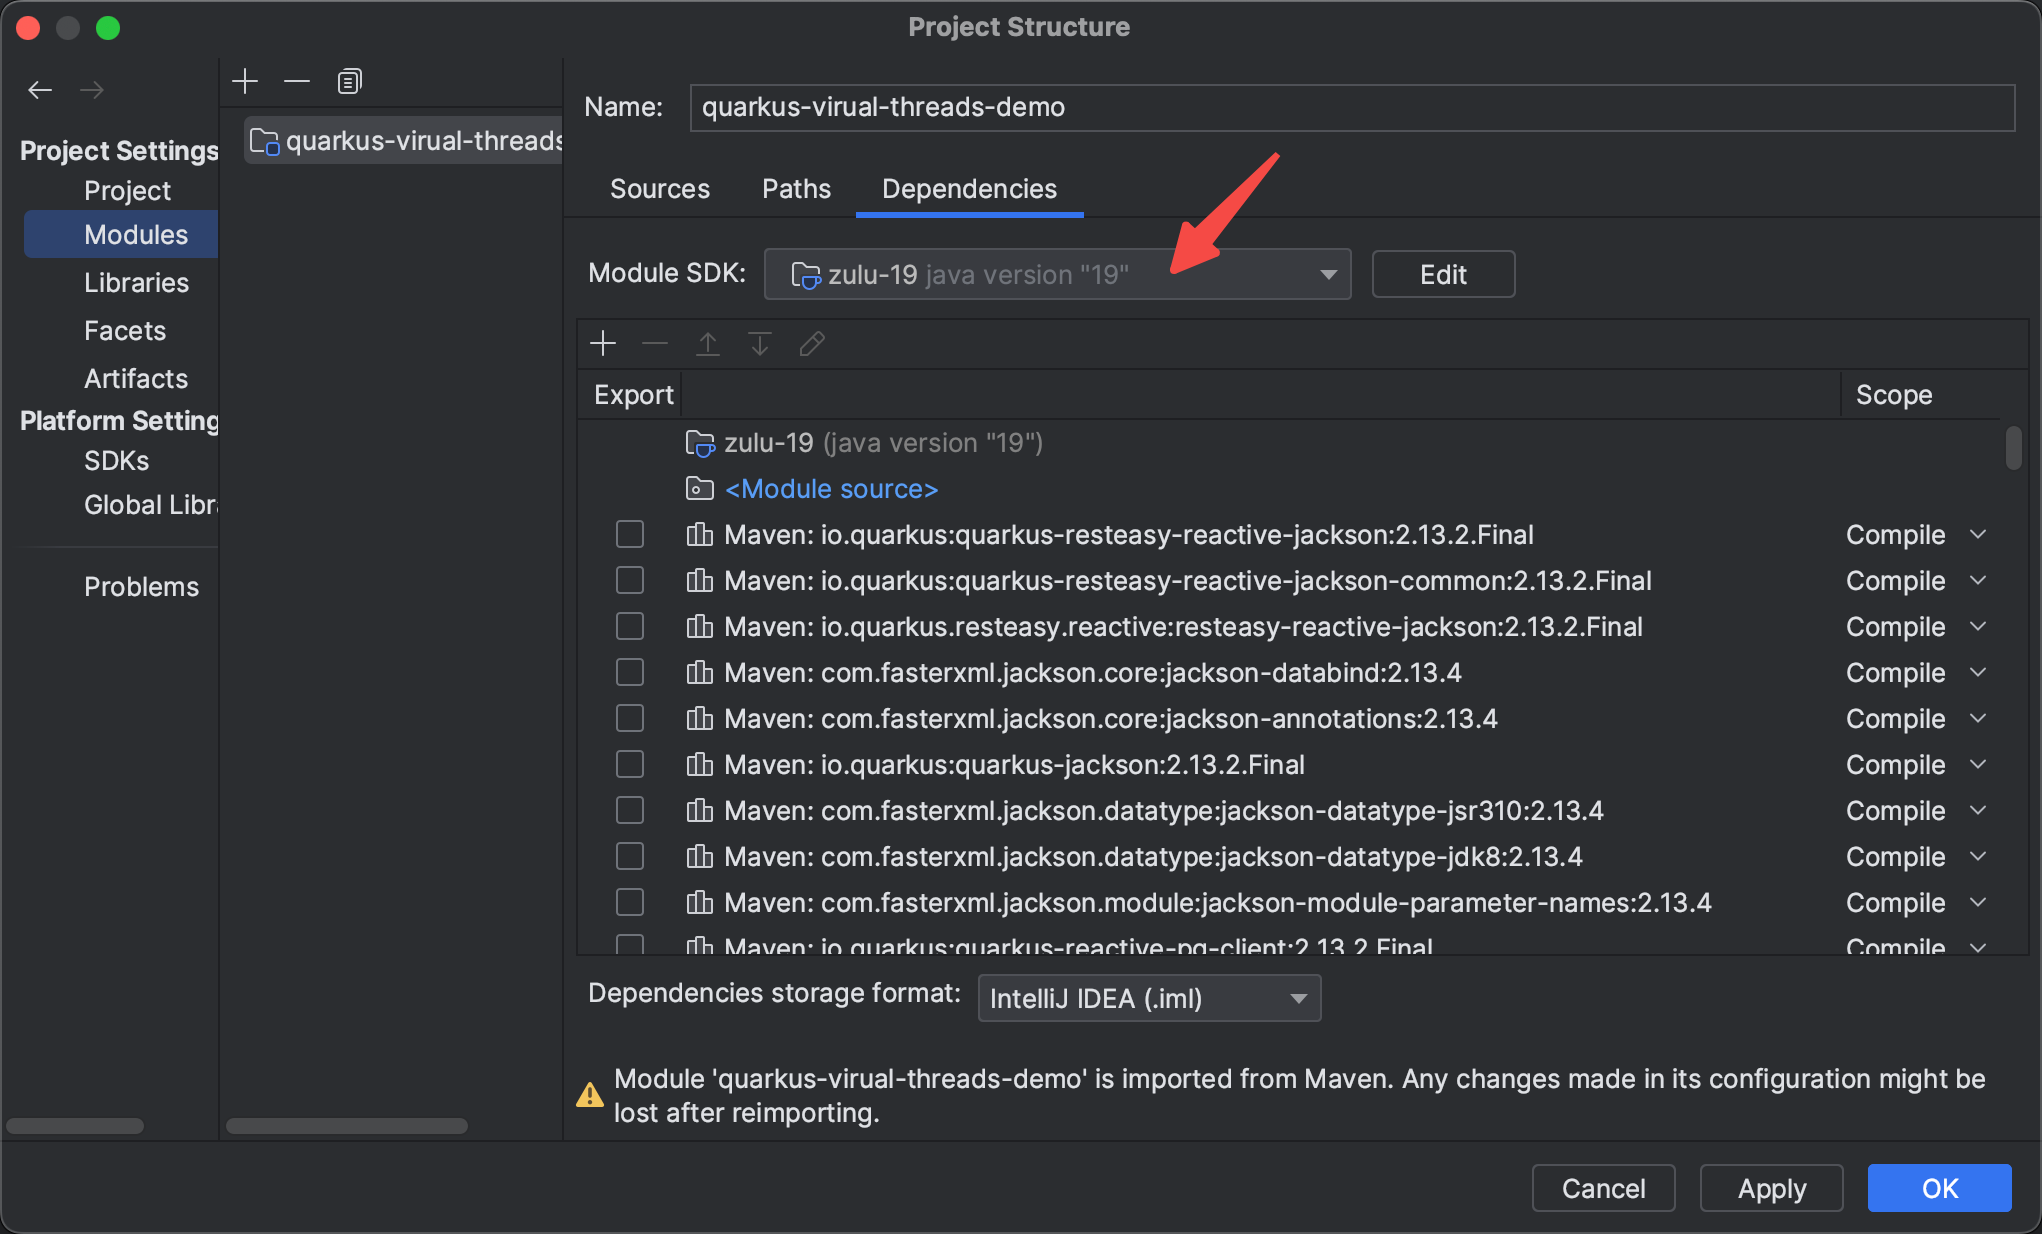The width and height of the screenshot is (2042, 1234).
Task: Change scope of quarkus-jackson dependency
Action: pyautogui.click(x=1915, y=765)
